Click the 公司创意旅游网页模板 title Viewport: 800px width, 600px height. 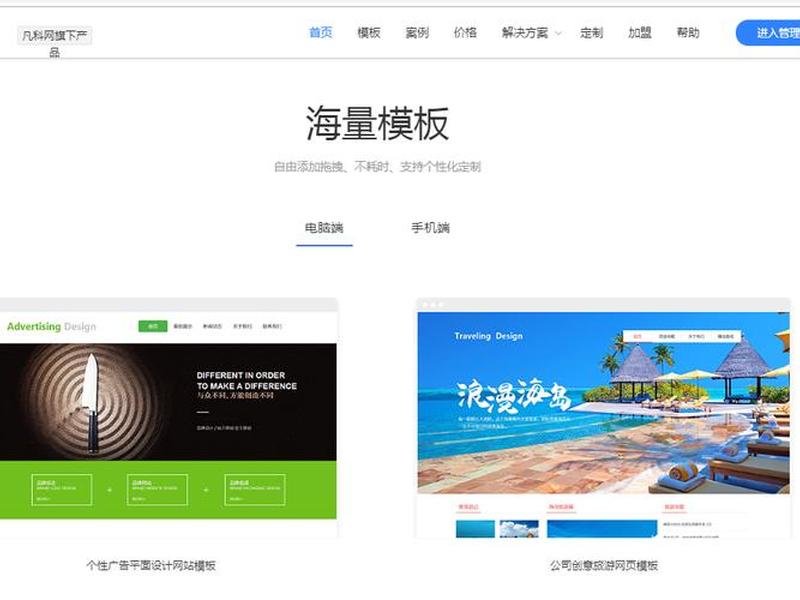click(604, 565)
